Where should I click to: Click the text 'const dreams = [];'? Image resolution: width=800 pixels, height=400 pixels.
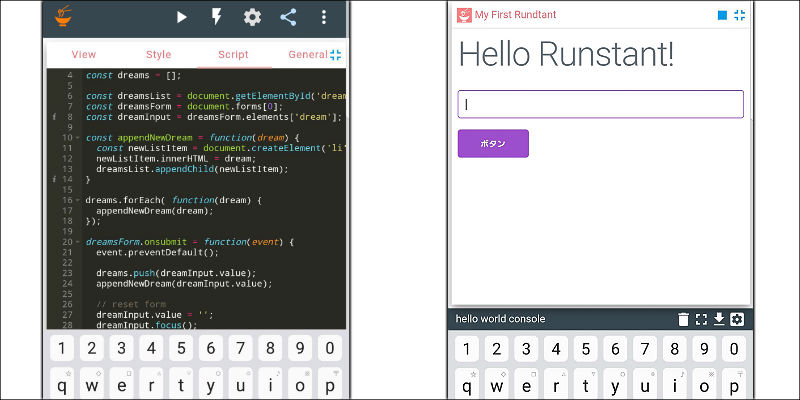point(133,75)
